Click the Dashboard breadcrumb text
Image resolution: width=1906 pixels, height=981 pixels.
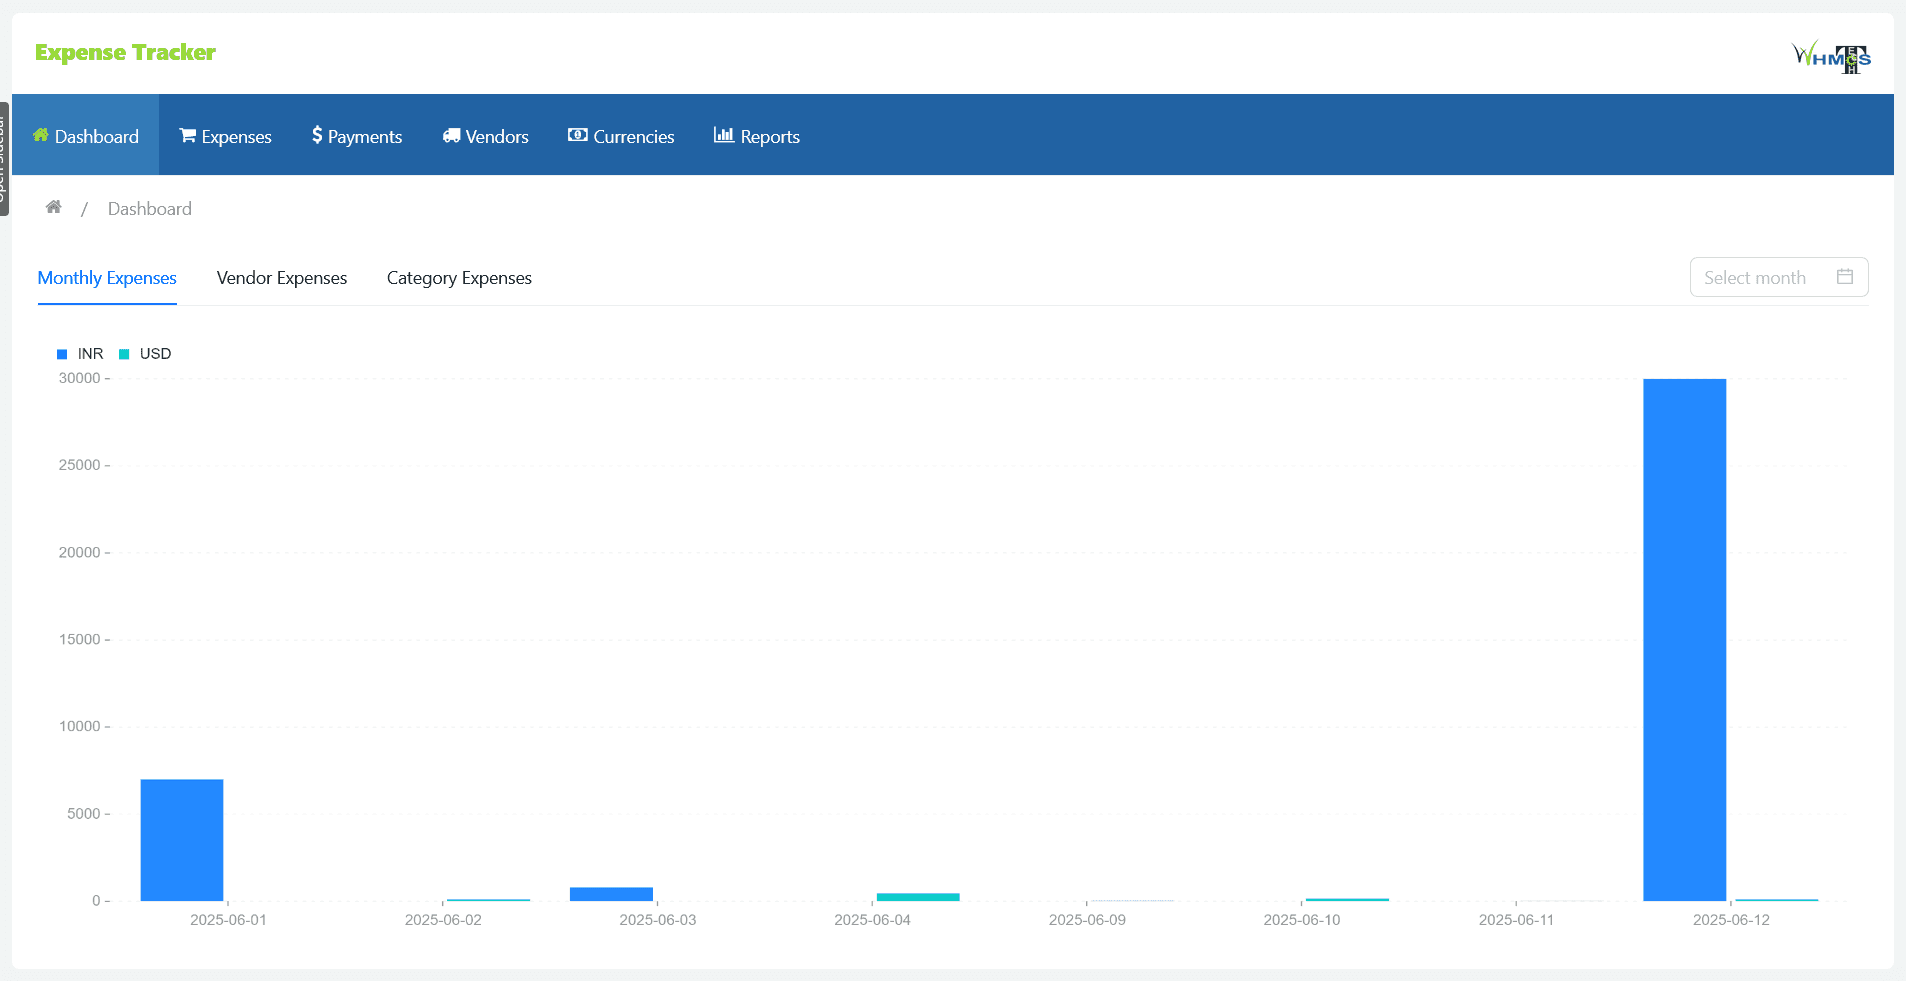click(x=149, y=209)
